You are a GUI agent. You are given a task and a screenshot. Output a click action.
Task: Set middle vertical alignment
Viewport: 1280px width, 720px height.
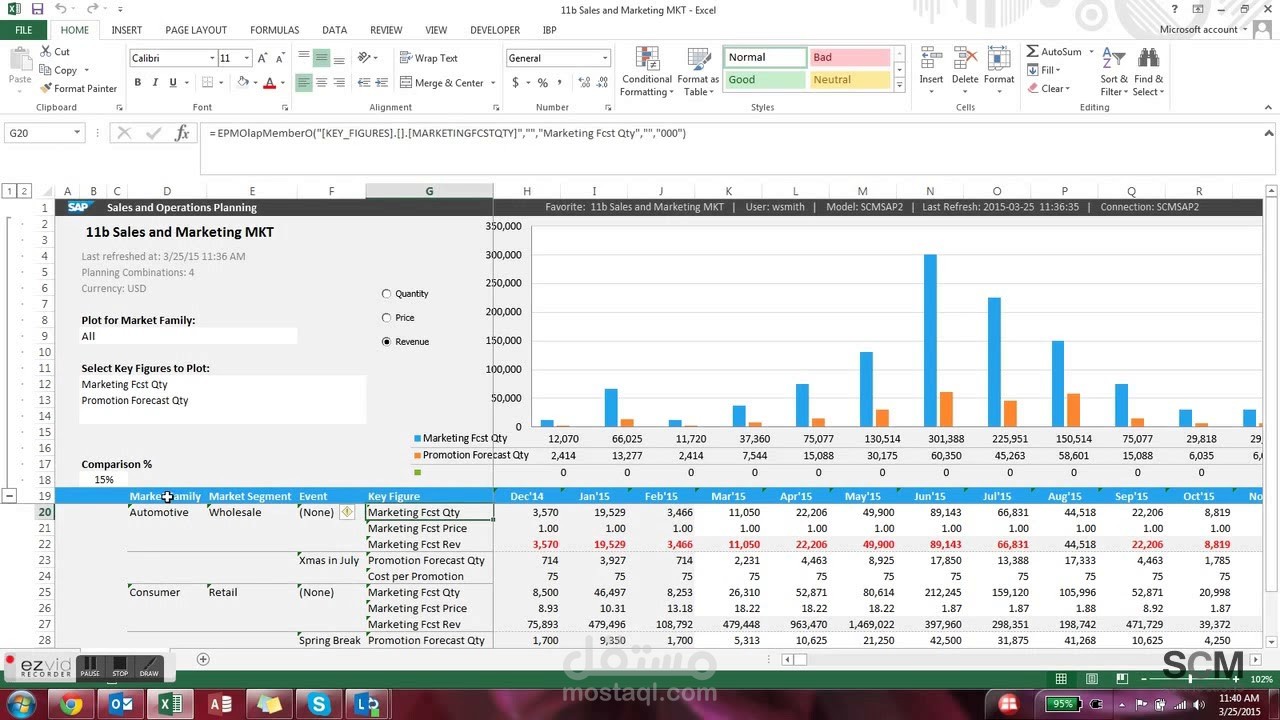coord(321,58)
